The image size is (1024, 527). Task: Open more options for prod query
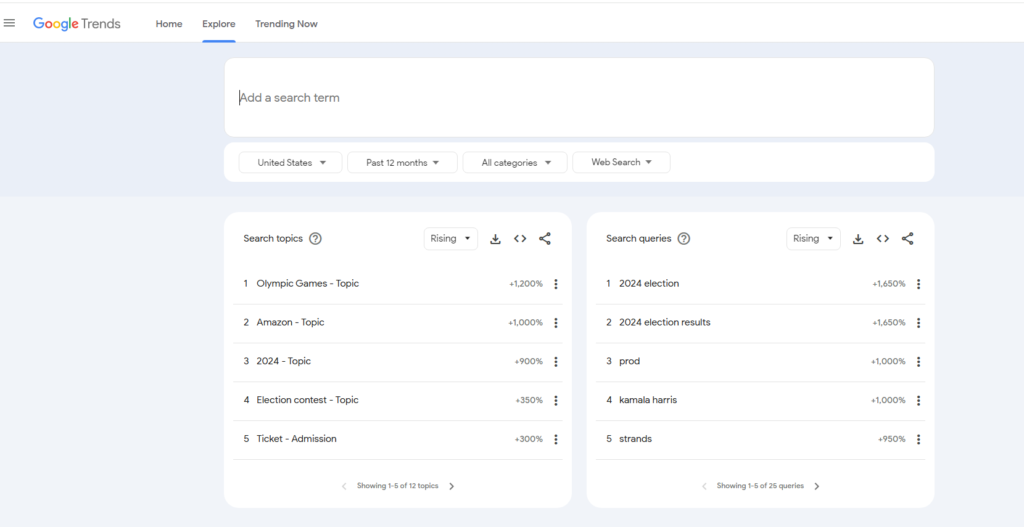[x=918, y=362]
